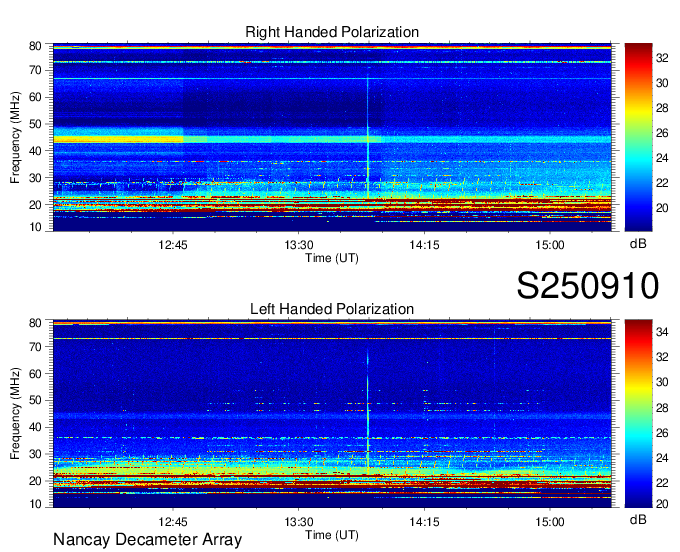Click the "Time (UT)" label below the top plot
Screen dimensions: 680x552
pyautogui.click(x=332, y=257)
